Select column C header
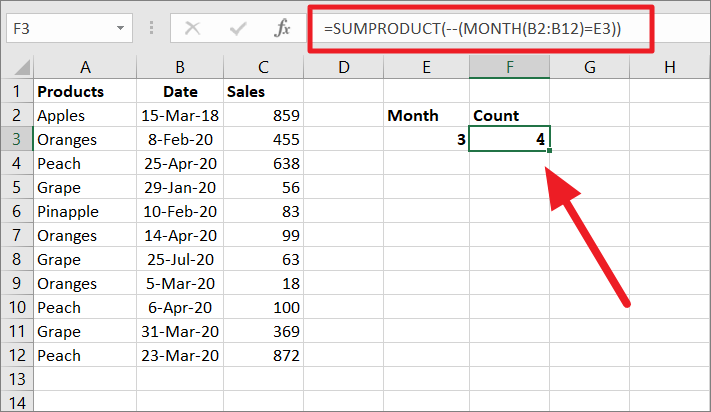The image size is (711, 412). point(263,67)
